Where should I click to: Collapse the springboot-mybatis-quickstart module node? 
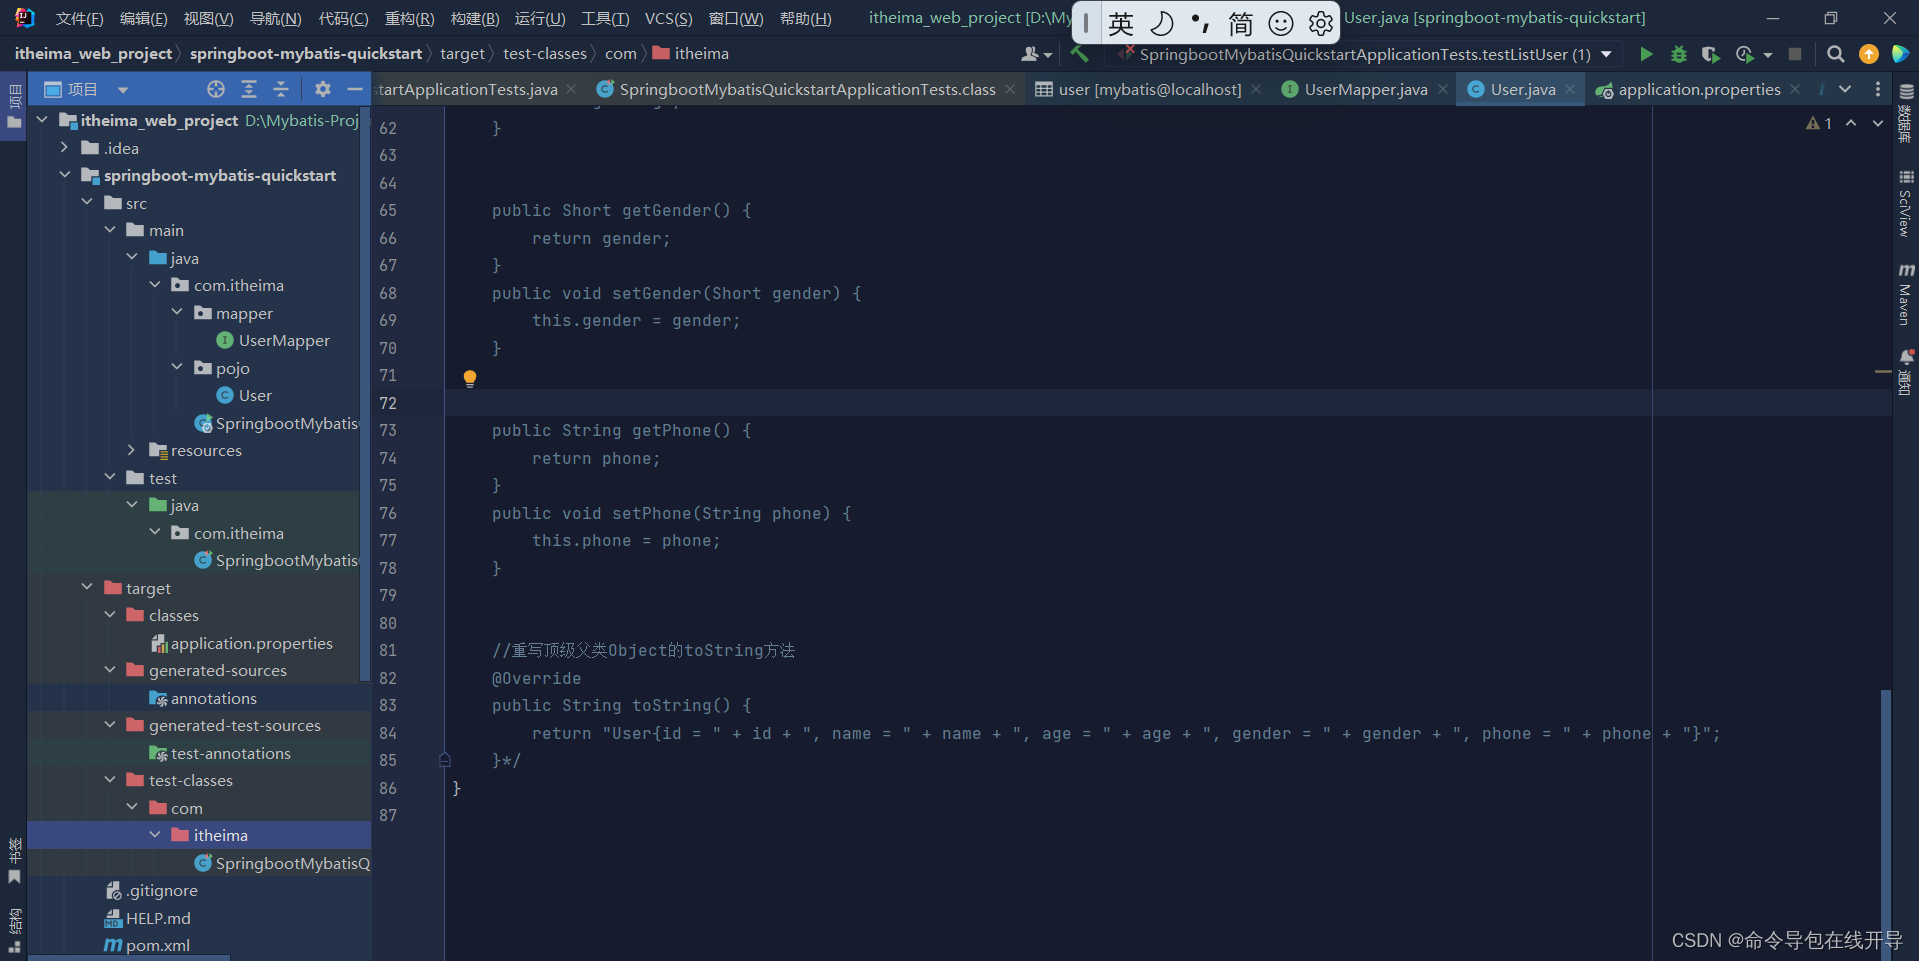coord(65,175)
